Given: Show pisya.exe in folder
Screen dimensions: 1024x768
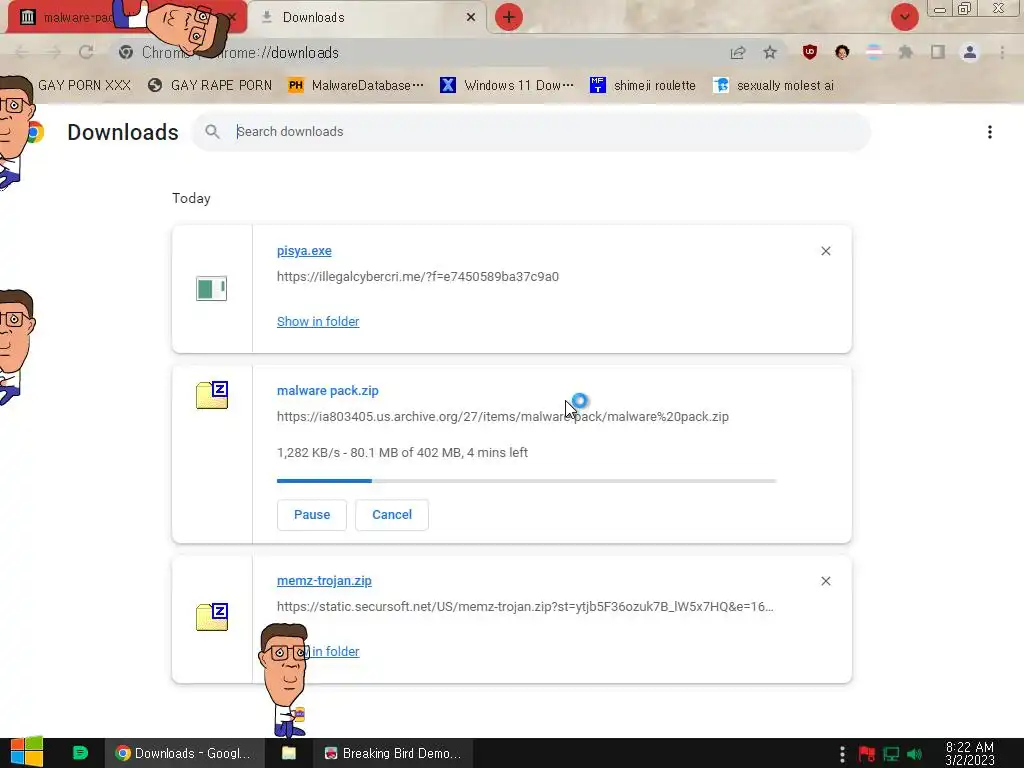Looking at the screenshot, I should pos(318,321).
